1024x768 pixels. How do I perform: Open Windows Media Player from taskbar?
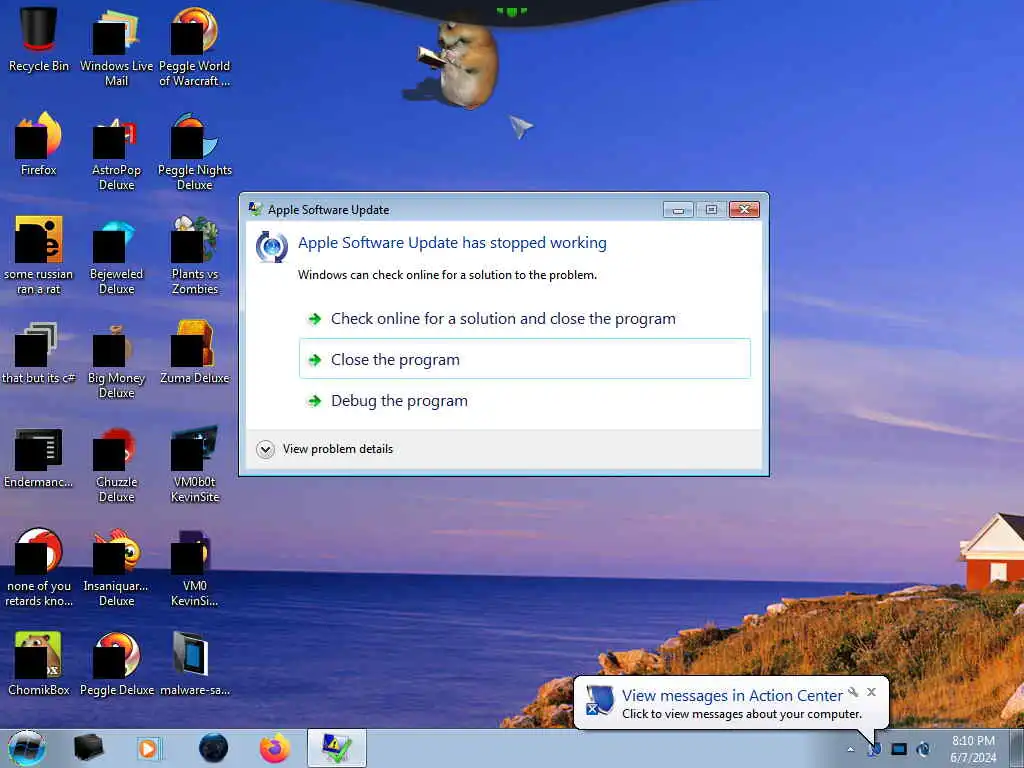[x=149, y=748]
